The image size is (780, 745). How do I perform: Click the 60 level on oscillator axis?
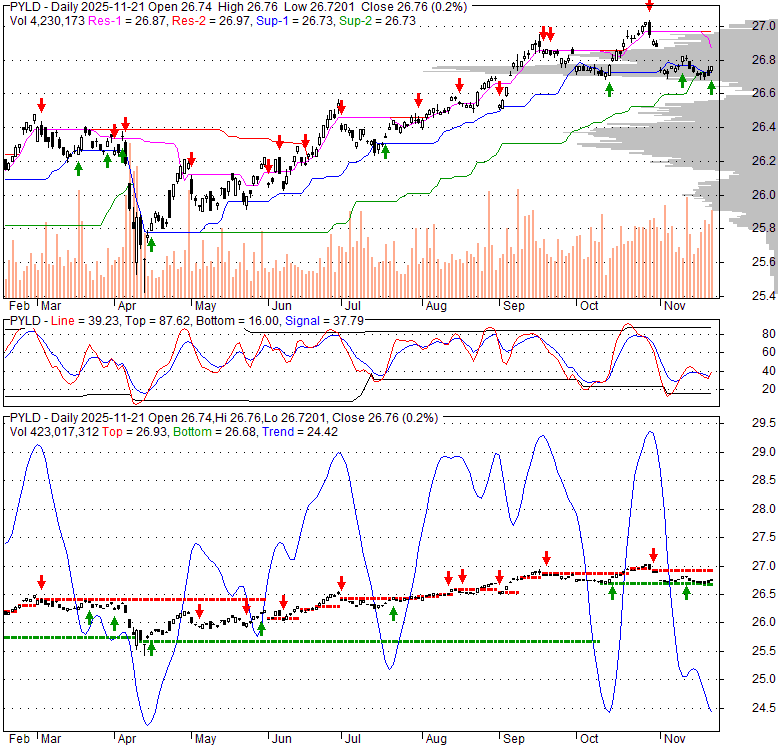click(769, 352)
